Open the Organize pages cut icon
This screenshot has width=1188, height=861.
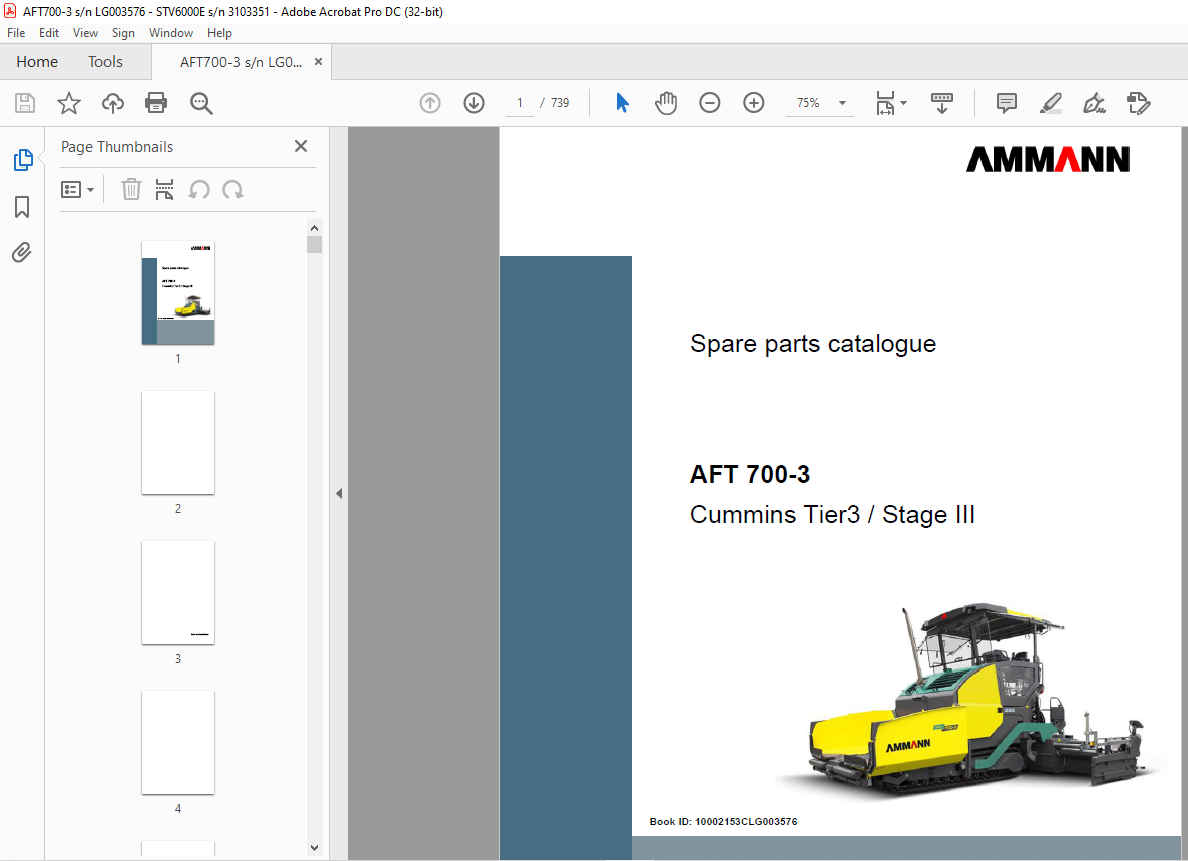click(x=164, y=189)
